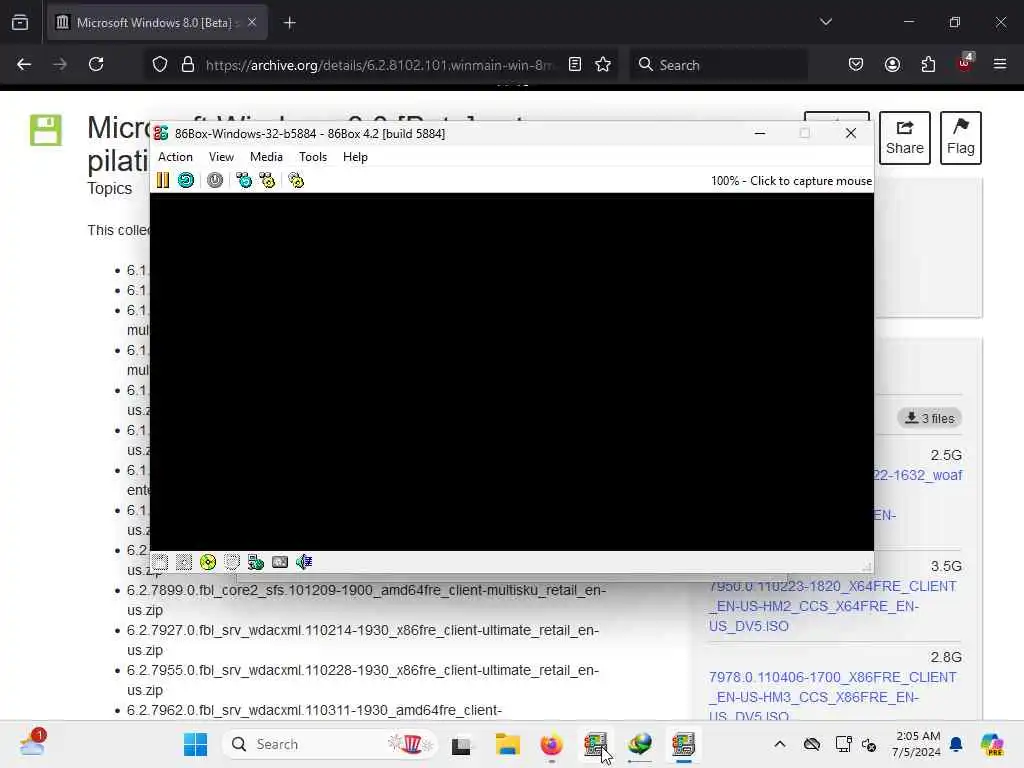Open the weather widget on taskbar

pos(33,743)
